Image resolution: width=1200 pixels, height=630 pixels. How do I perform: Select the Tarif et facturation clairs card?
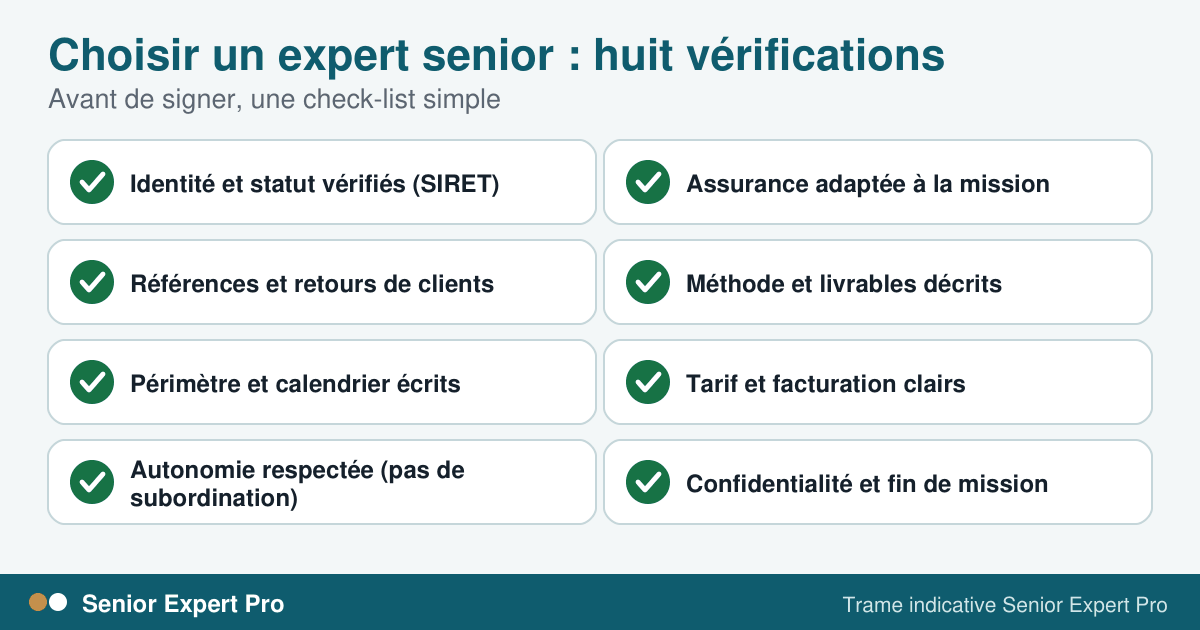tap(878, 382)
